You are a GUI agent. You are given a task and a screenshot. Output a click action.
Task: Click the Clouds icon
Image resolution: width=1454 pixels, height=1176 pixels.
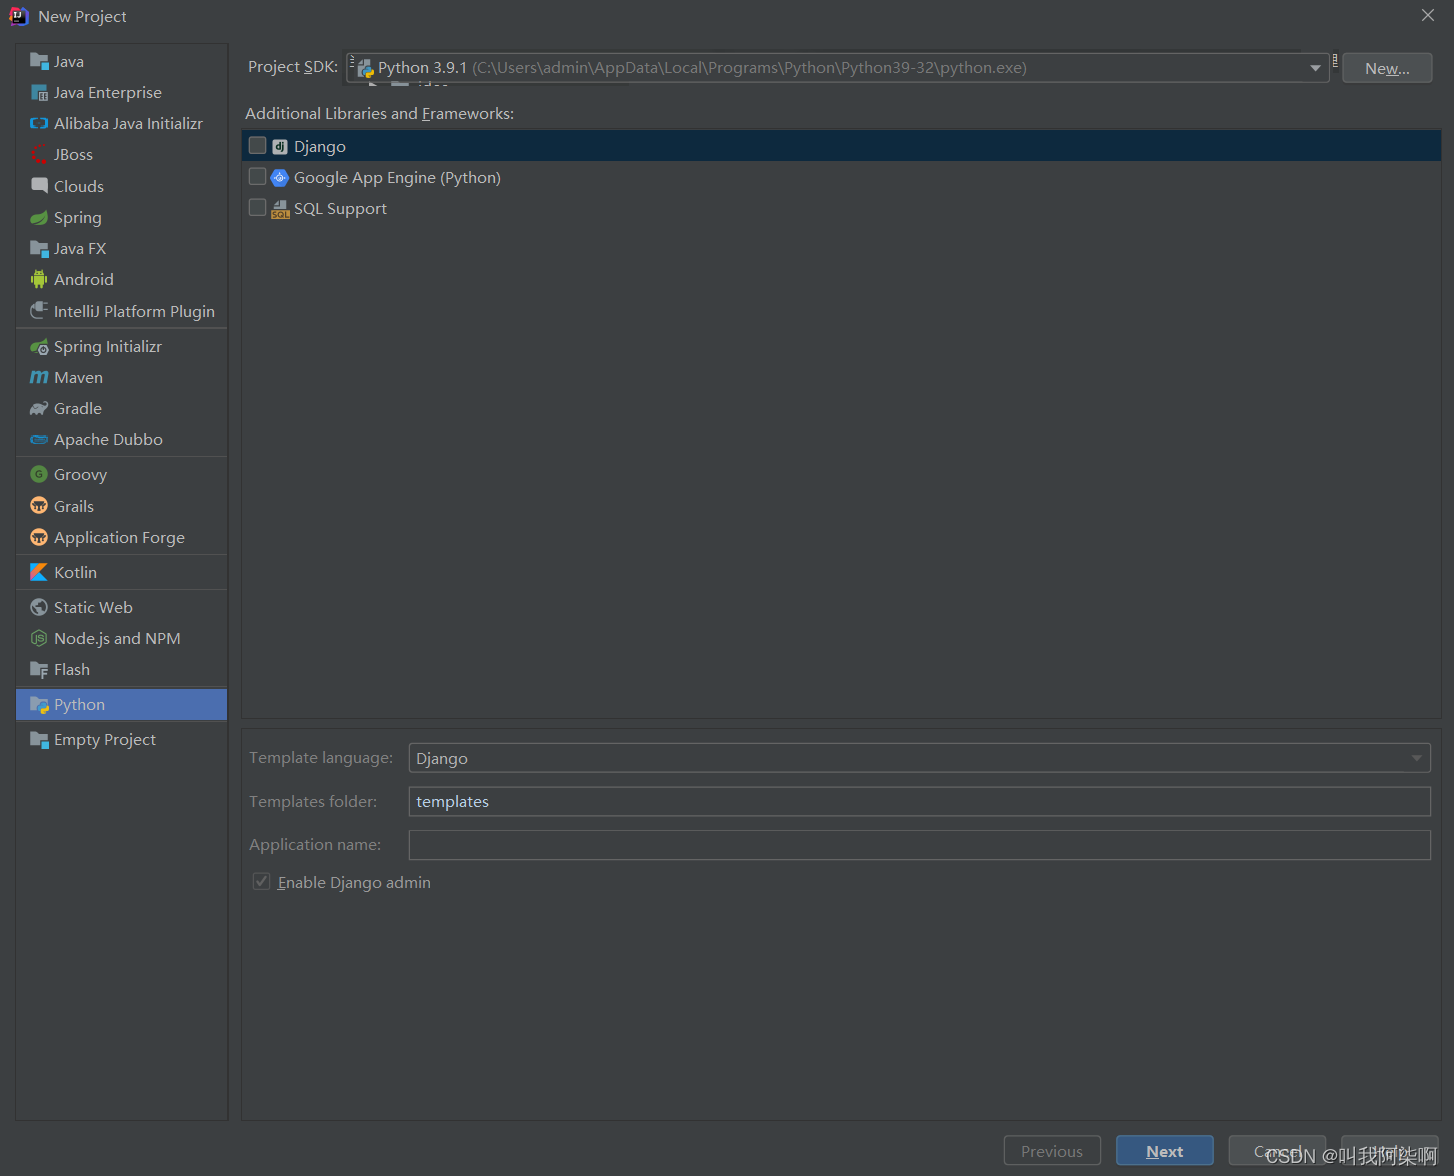[39, 186]
